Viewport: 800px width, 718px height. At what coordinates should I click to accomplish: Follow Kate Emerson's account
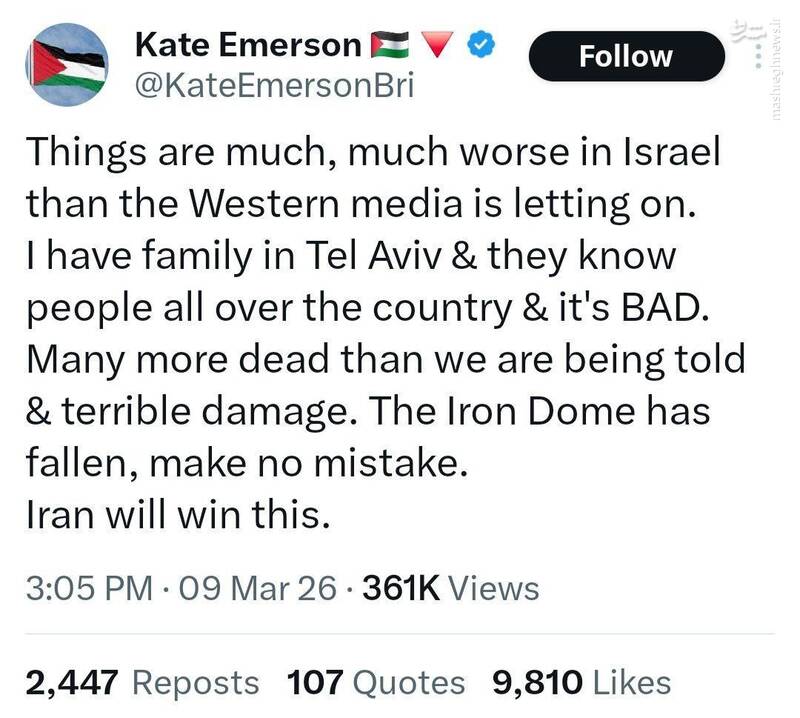[627, 56]
